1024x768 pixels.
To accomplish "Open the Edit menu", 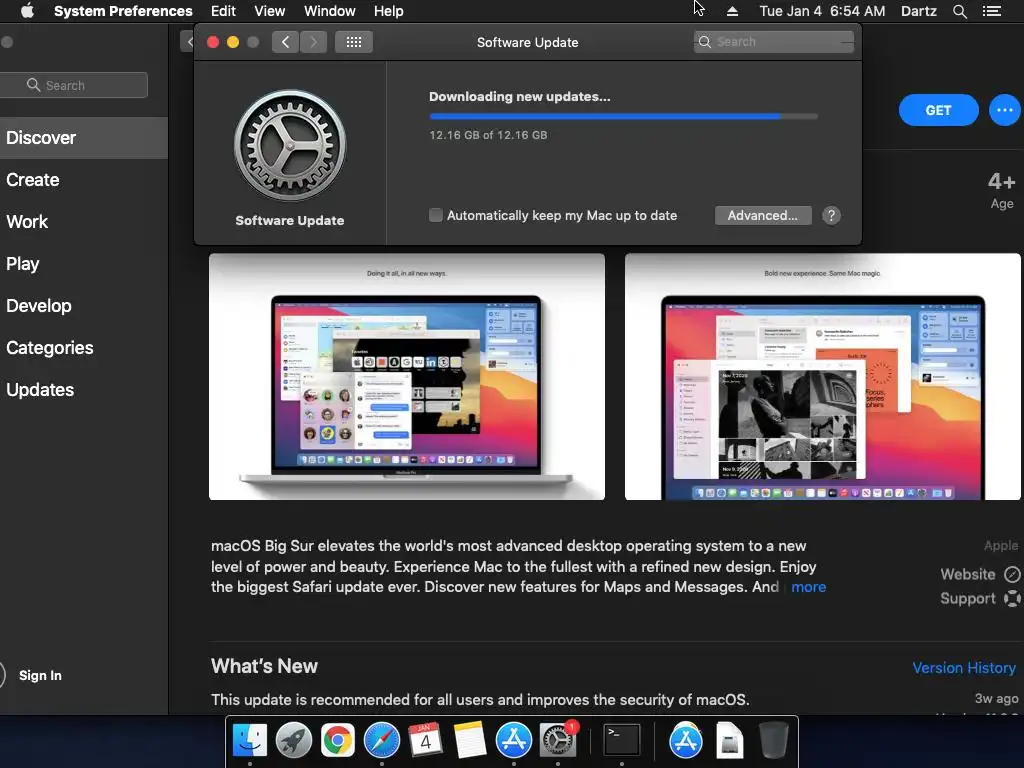I will pos(223,11).
